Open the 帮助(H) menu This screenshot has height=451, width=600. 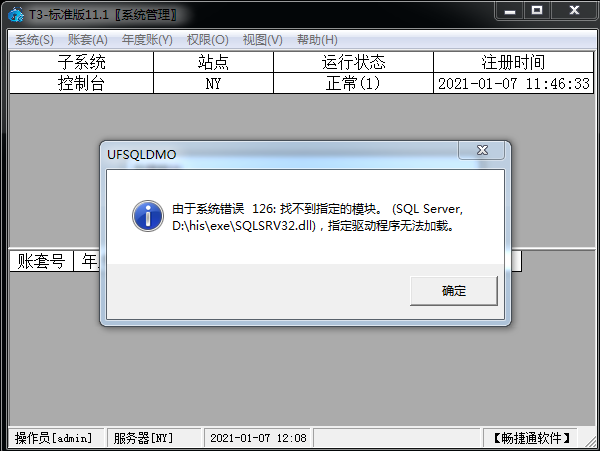point(317,40)
